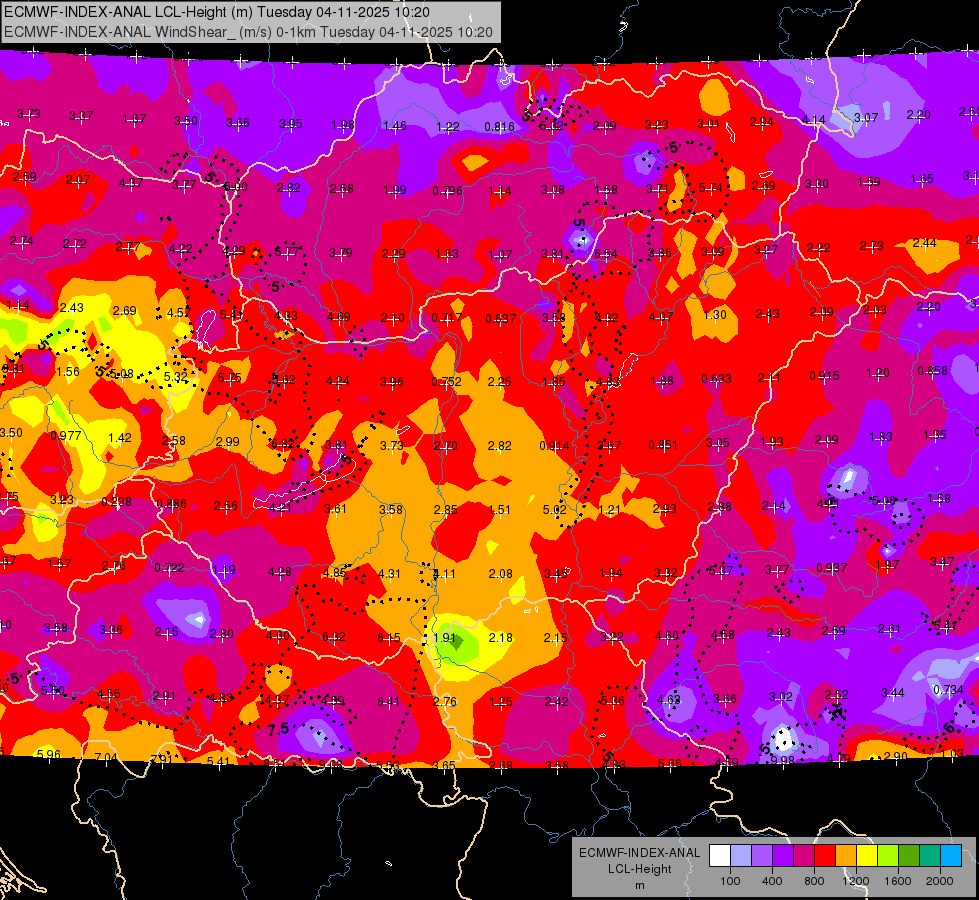979x900 pixels.
Task: Click the 0.851 grid point value
Action: point(663,445)
